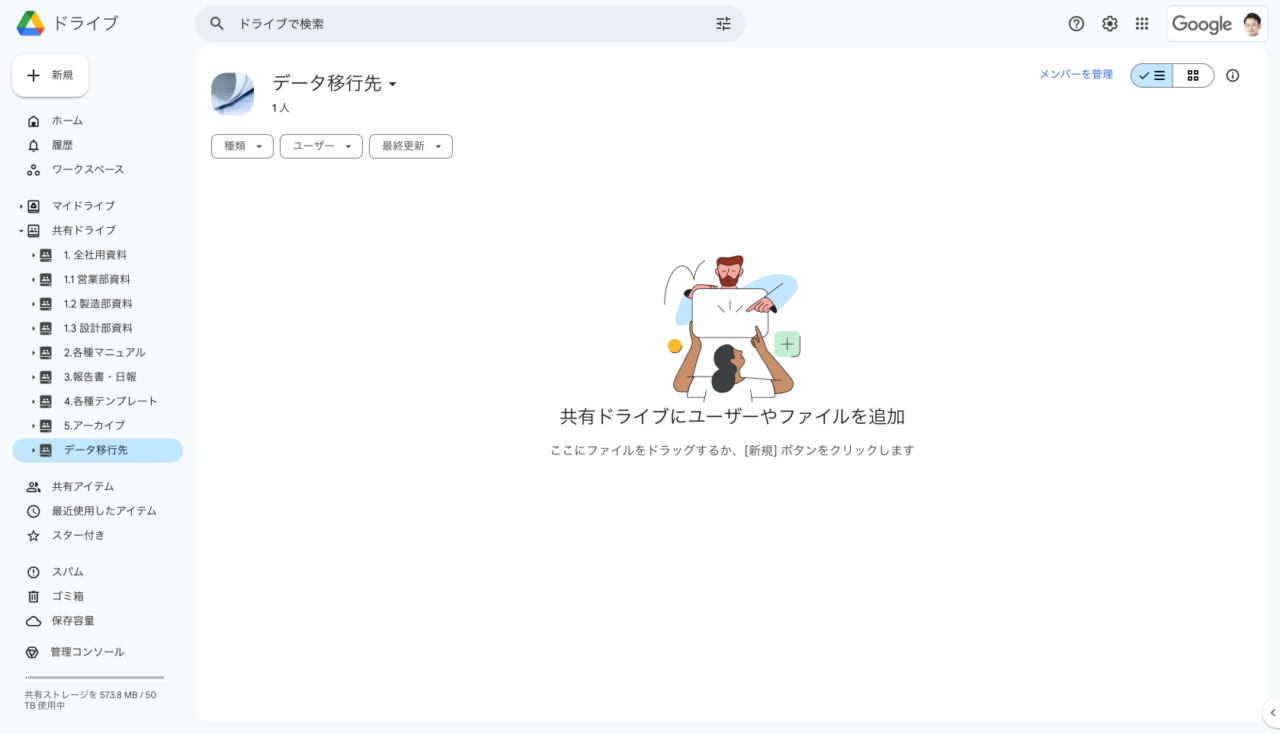Open the 種類 type filter dropdown
Viewport: 1280px width, 734px height.
coord(242,146)
